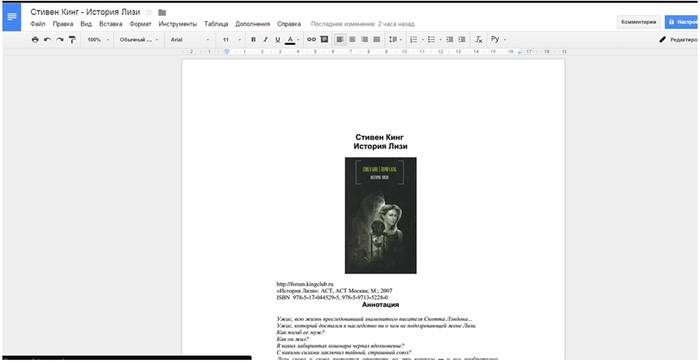Toggle bold formatting
The height and width of the screenshot is (363, 700).
click(253, 40)
